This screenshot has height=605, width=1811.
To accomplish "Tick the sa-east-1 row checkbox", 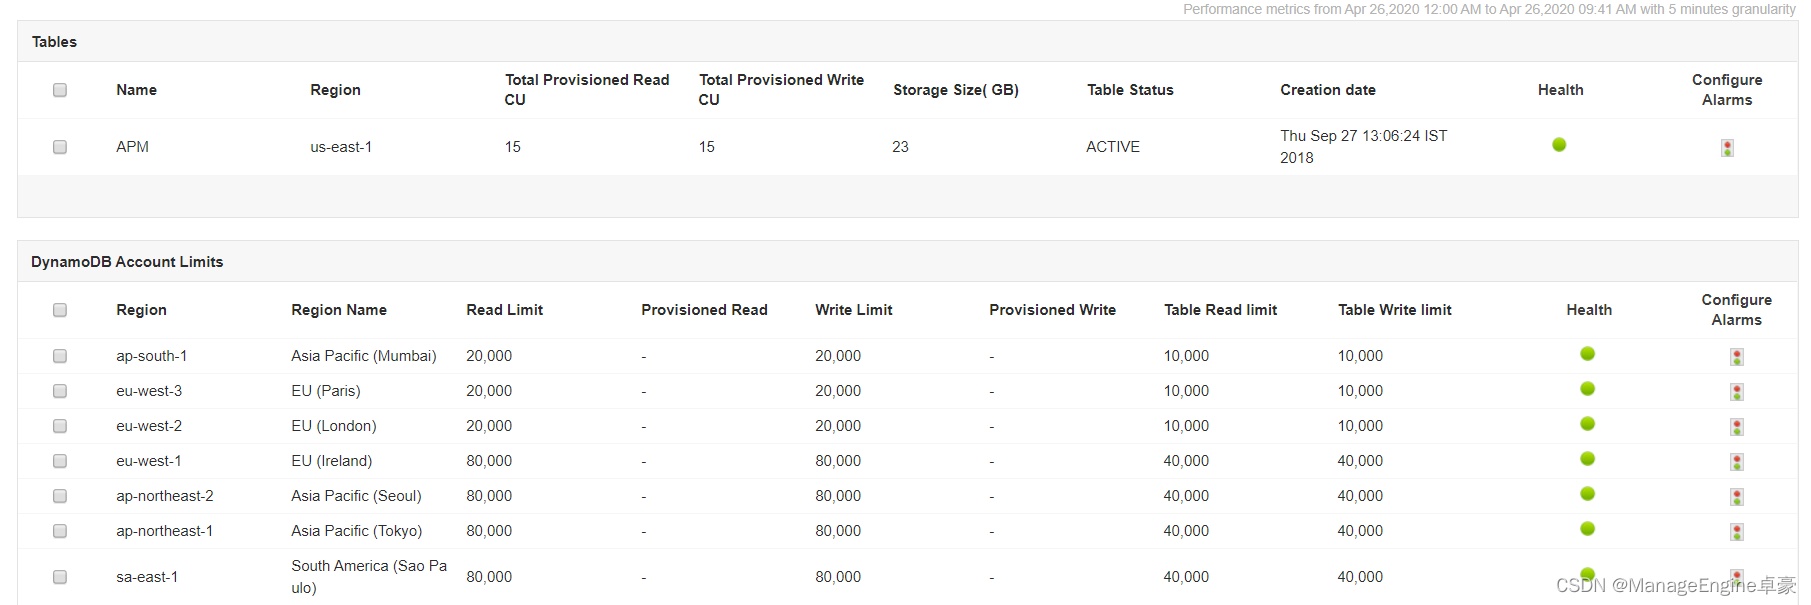I will tap(60, 577).
